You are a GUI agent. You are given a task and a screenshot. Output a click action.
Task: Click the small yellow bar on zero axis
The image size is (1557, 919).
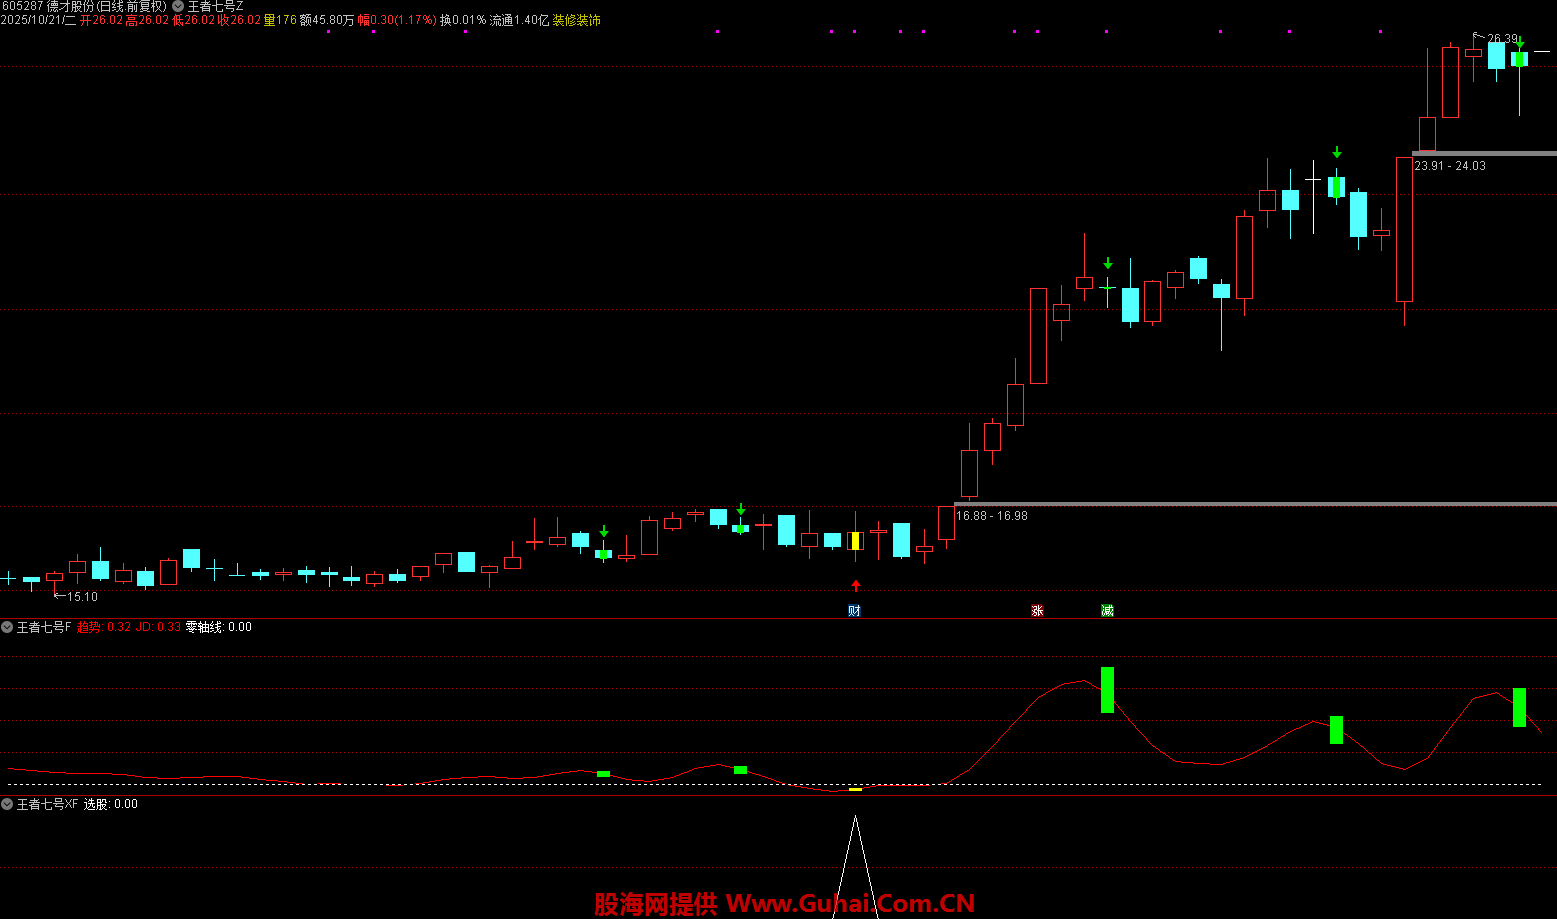(x=855, y=789)
